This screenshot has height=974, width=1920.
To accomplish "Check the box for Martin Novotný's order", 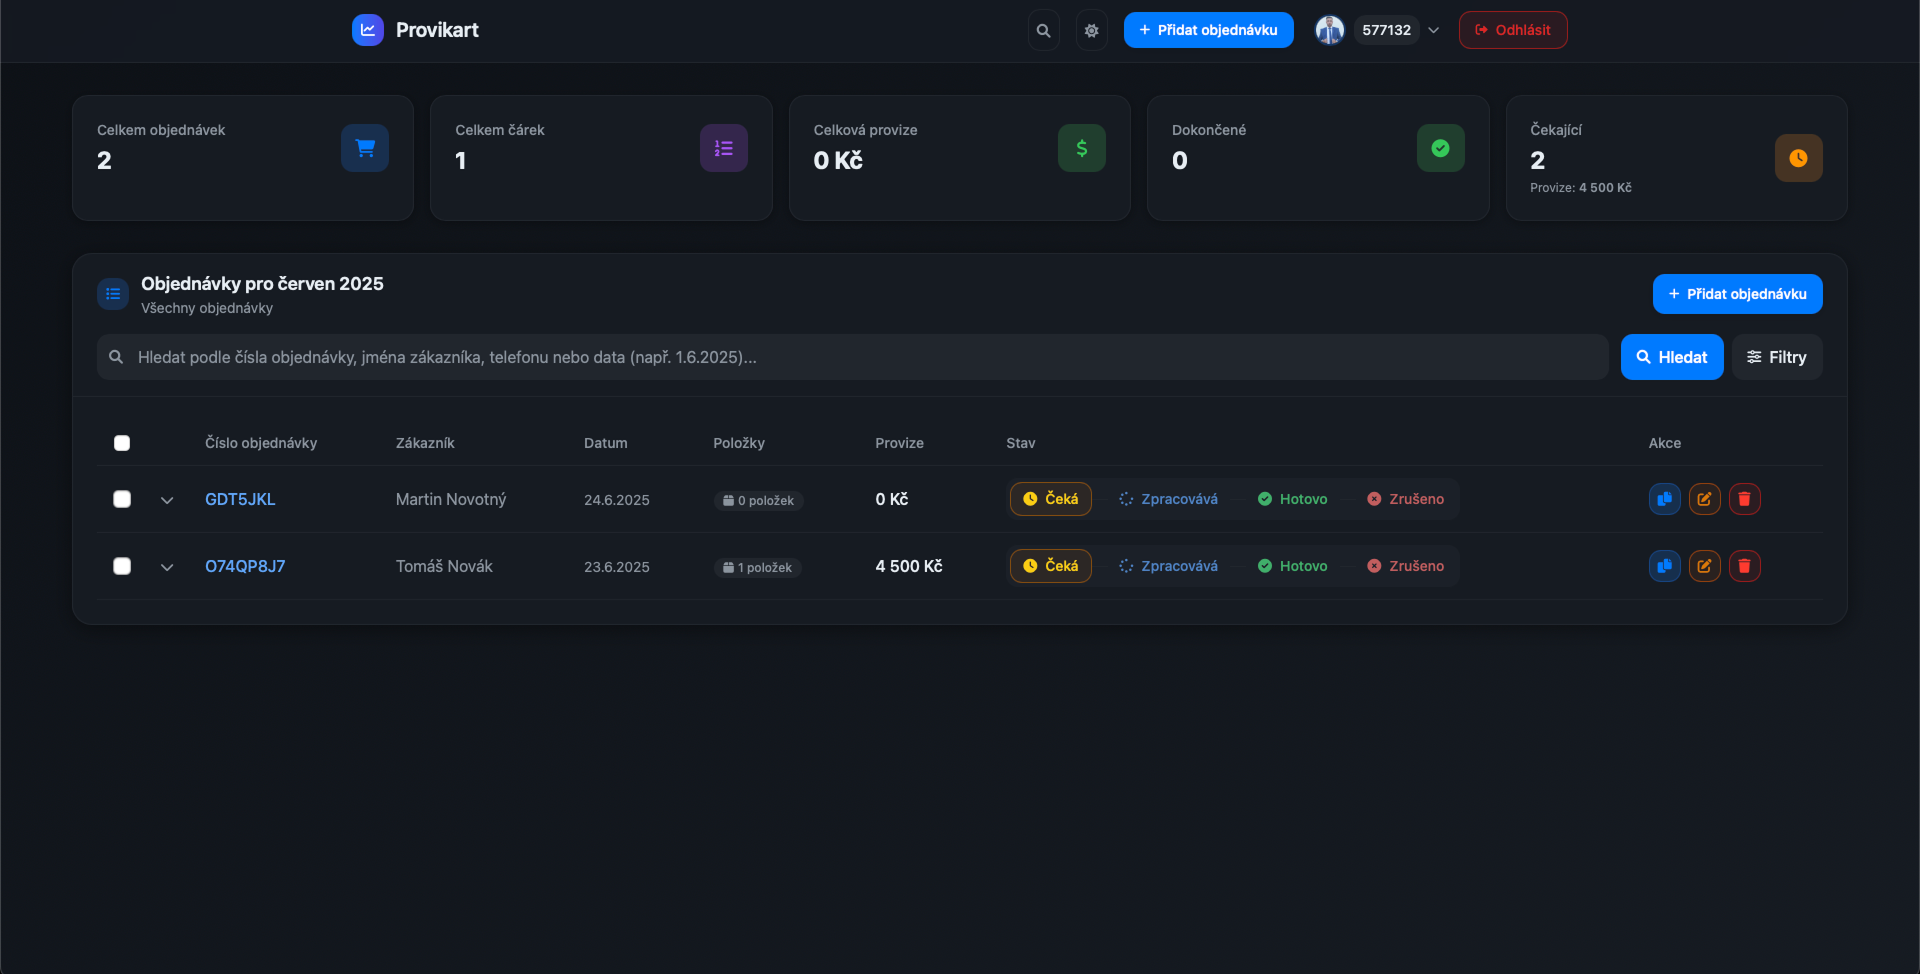I will click(122, 499).
